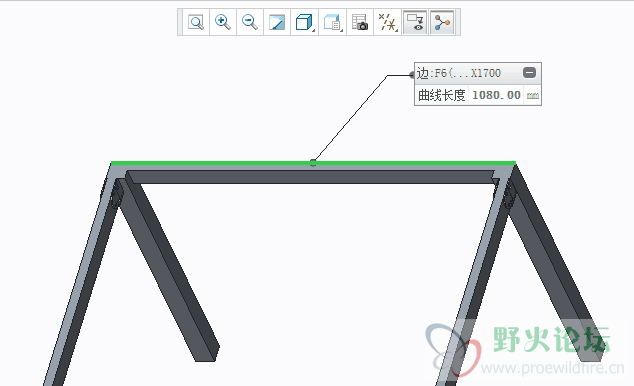This screenshot has width=634, height=386.
Task: Click the 边:F6(...X1700 panel header
Action: 459,73
